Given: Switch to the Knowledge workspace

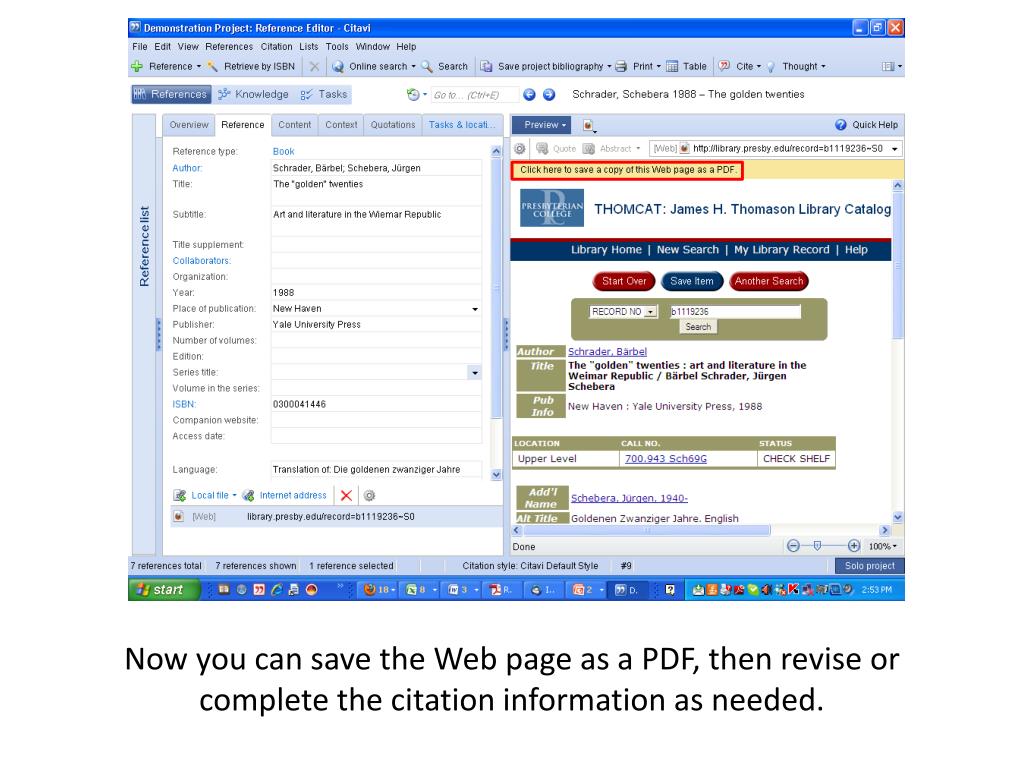Looking at the screenshot, I should 253,95.
